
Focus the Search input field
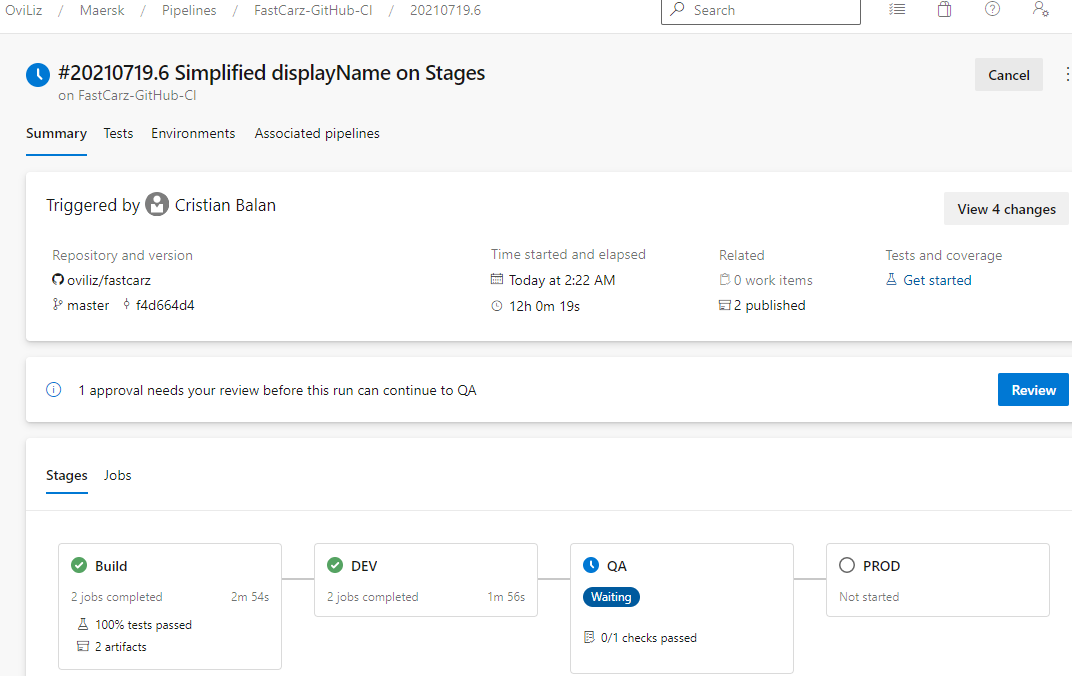coord(760,10)
